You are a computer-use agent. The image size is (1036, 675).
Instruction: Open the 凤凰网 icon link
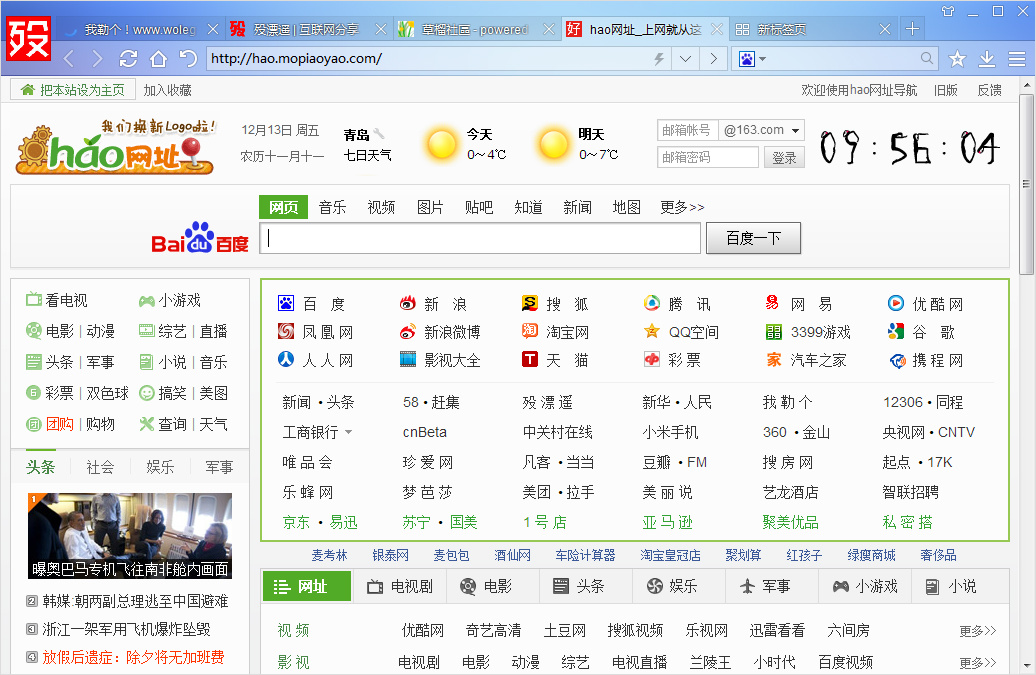pyautogui.click(x=286, y=331)
